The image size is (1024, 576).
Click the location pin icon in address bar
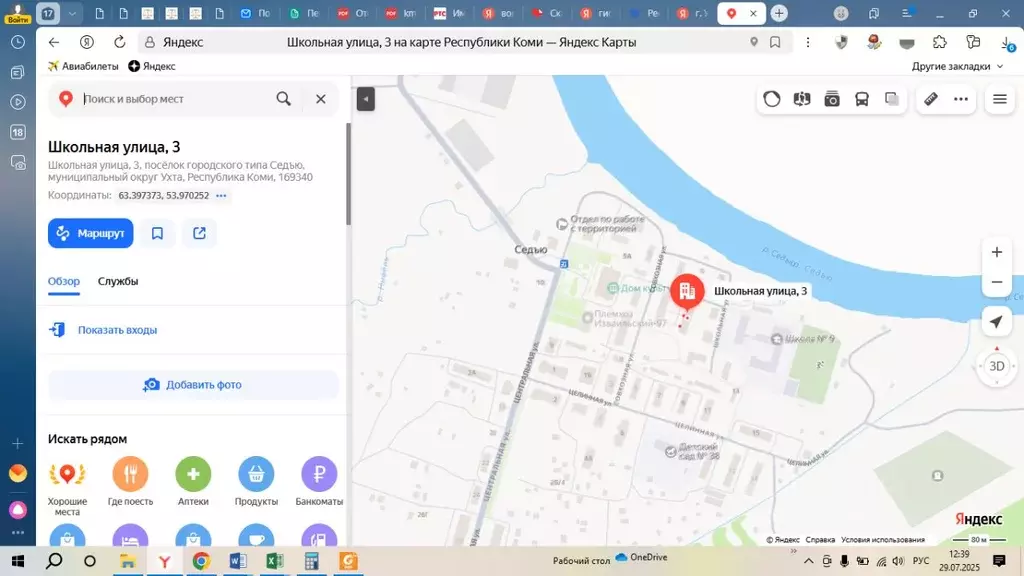pos(754,42)
